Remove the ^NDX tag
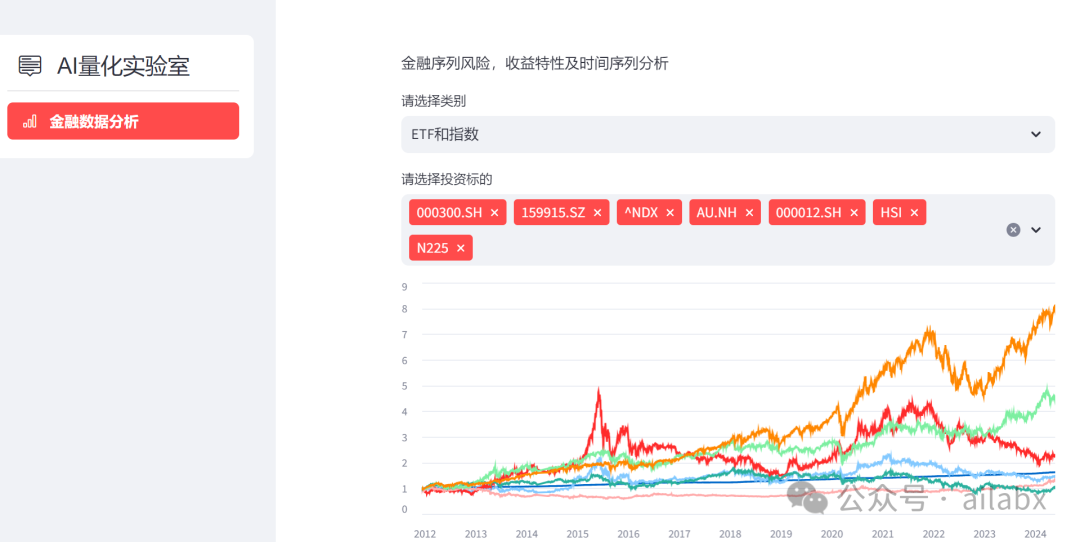The width and height of the screenshot is (1080, 542). [x=669, y=213]
